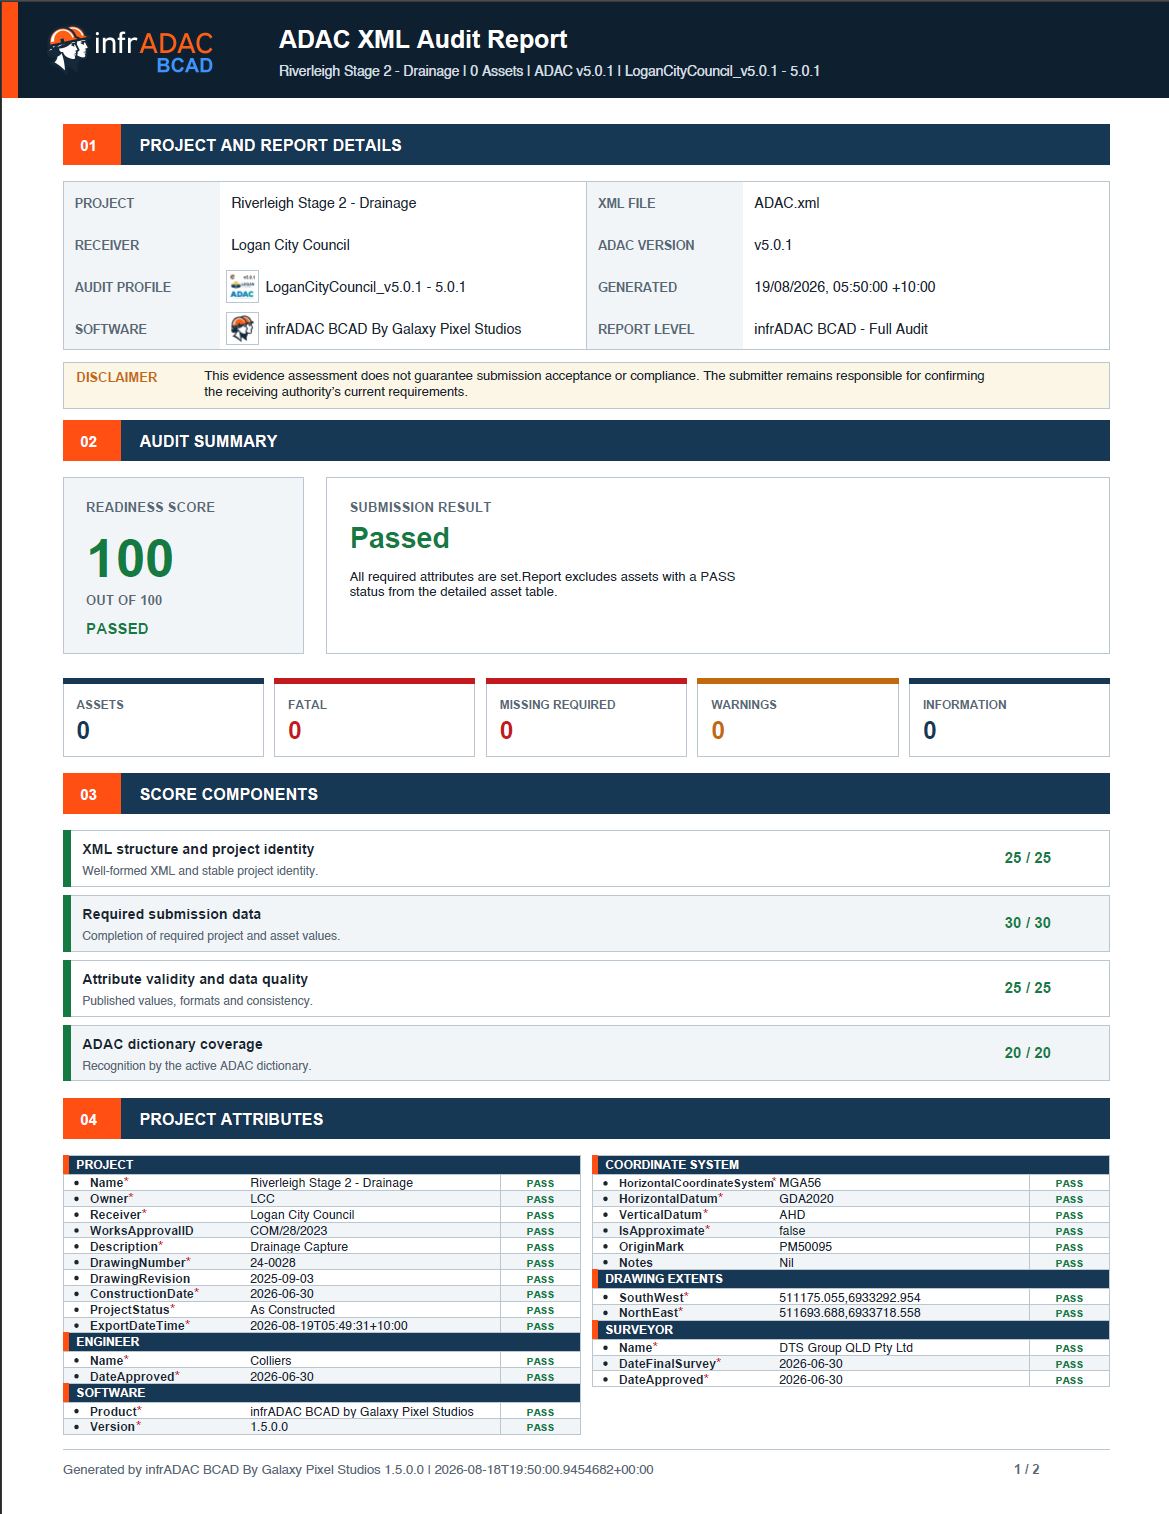Screen dimensions: 1169x1514
Task: Click the COORDINATE SYSTEM table header
Action: (851, 1165)
